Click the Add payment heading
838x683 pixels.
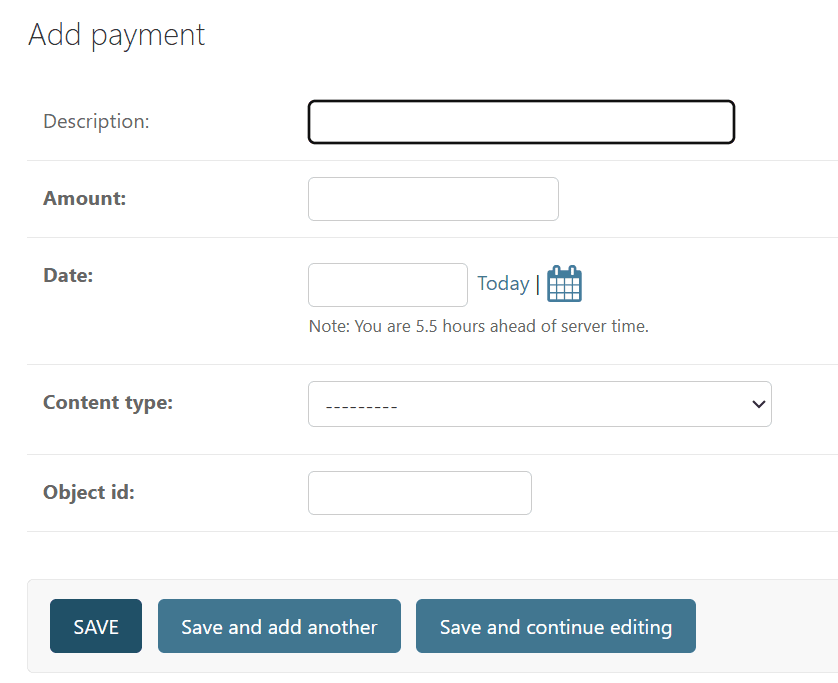pyautogui.click(x=116, y=35)
